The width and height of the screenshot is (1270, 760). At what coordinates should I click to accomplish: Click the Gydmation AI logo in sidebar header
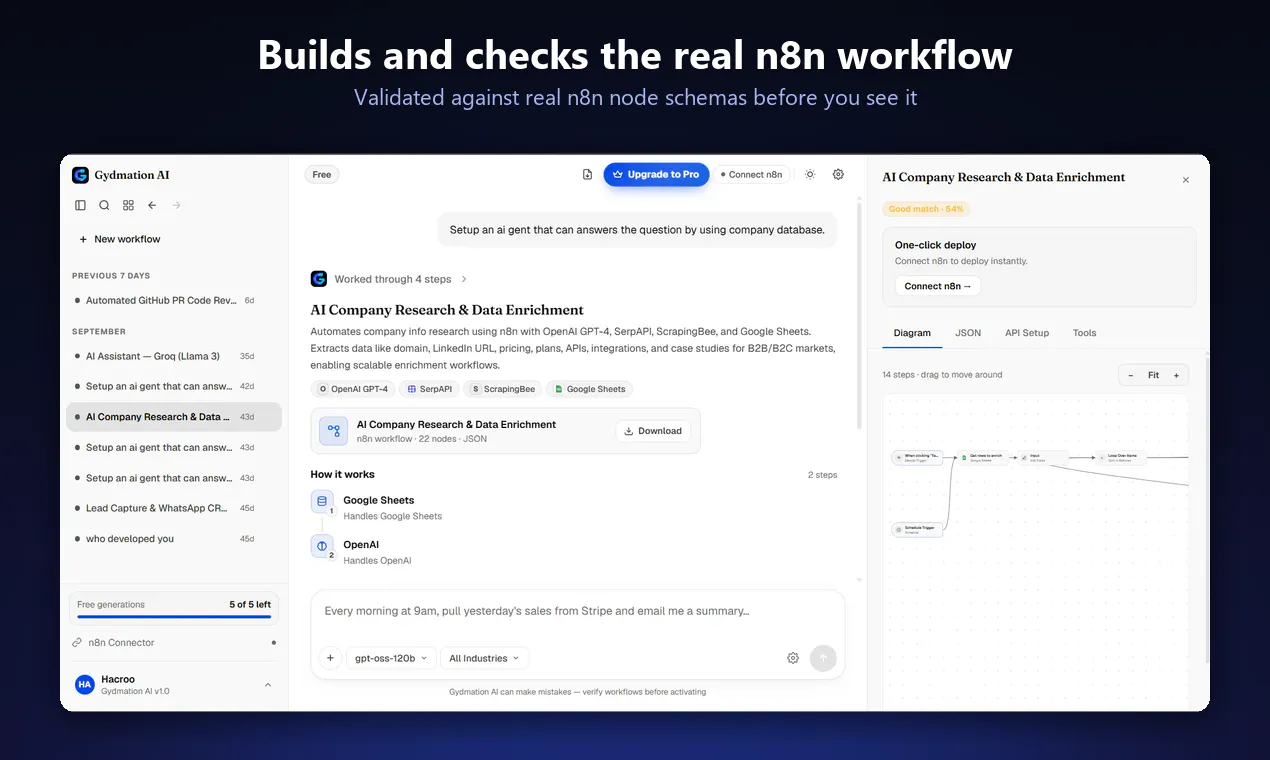click(80, 175)
